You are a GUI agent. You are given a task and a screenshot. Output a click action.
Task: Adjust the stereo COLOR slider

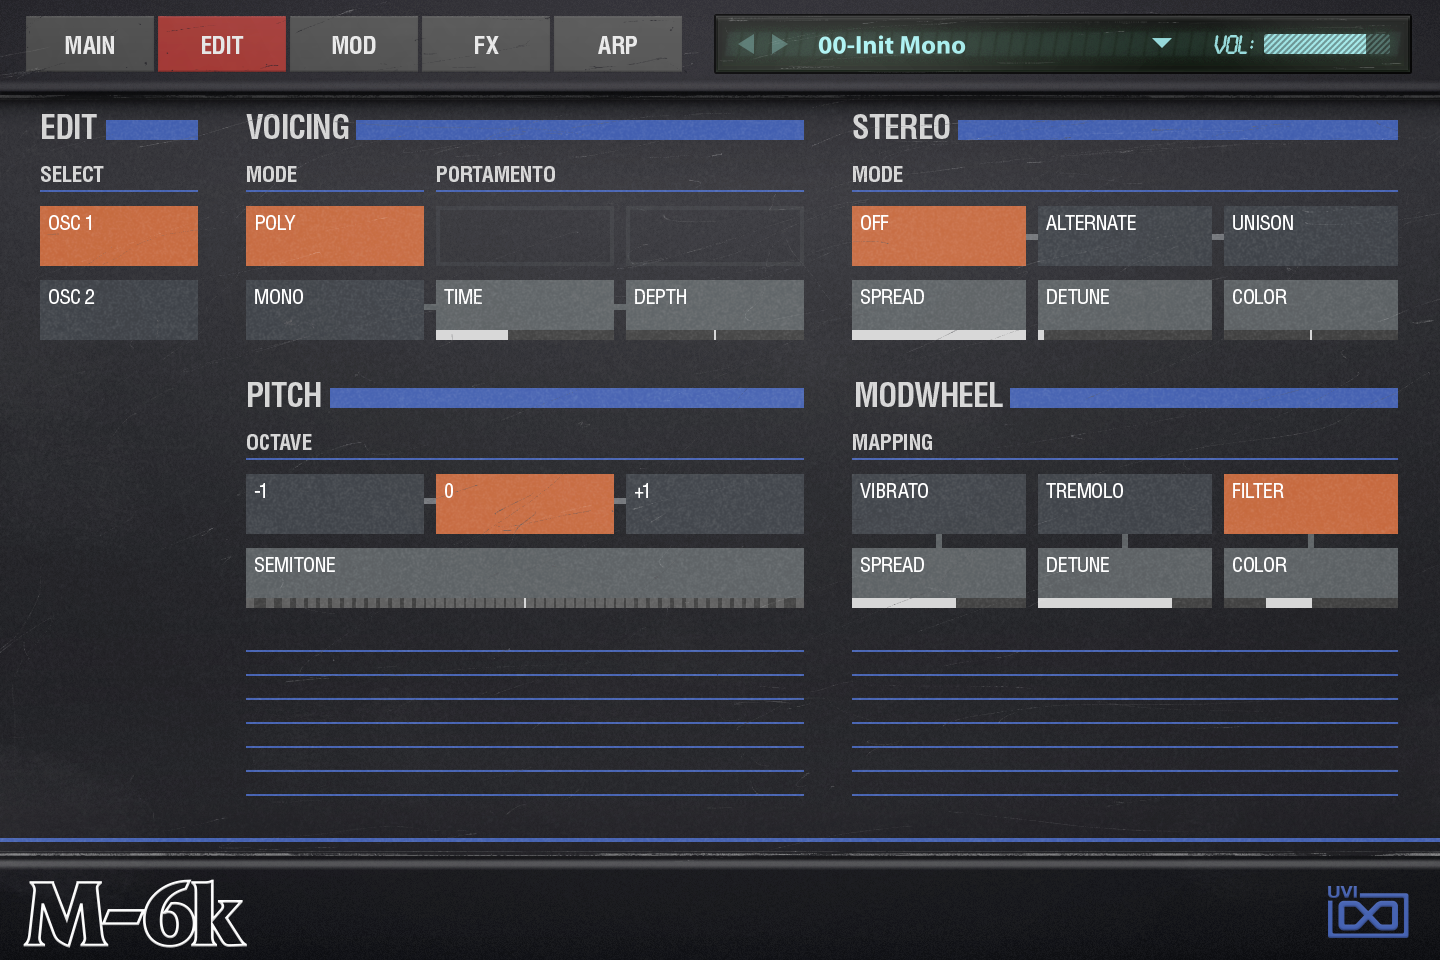pos(1311,310)
